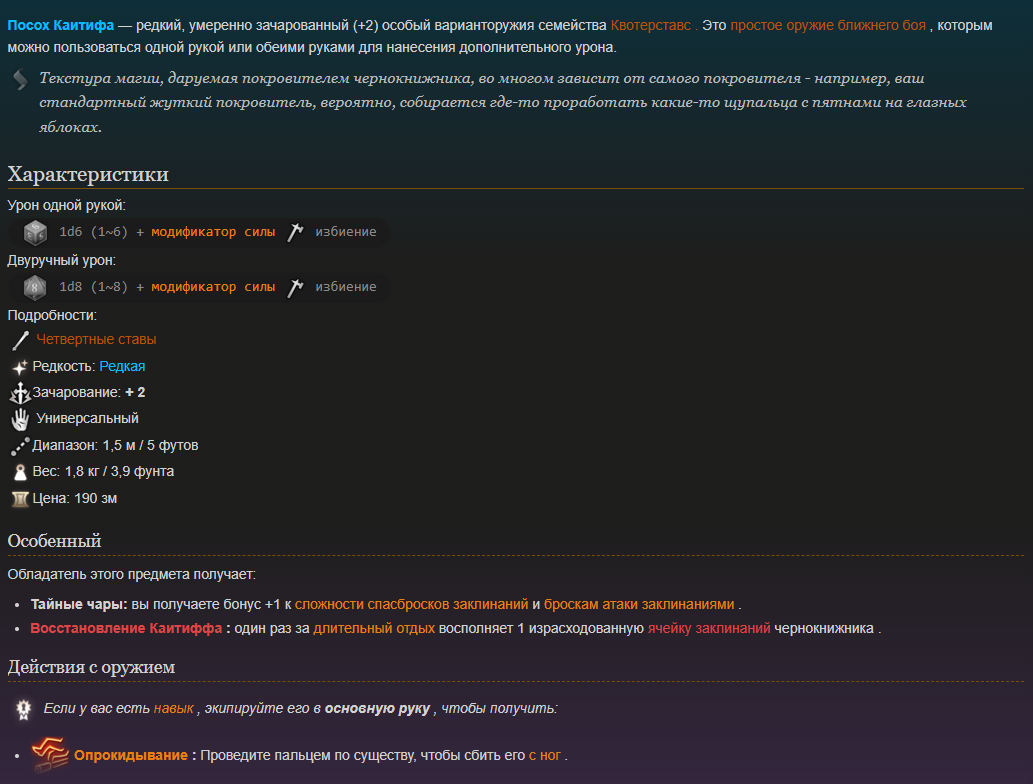Click избиение in the one-handed damage row
This screenshot has height=784, width=1033.
tap(346, 232)
